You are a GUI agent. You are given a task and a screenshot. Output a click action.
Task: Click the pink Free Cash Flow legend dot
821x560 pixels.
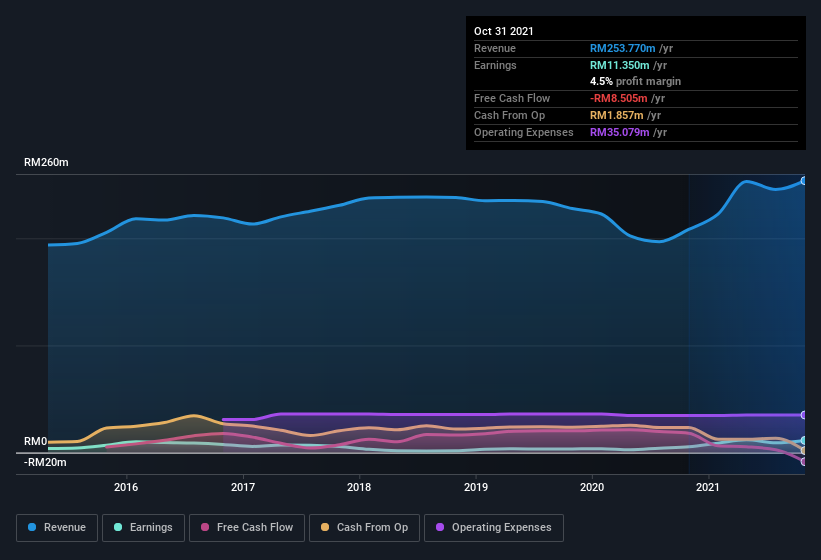205,527
